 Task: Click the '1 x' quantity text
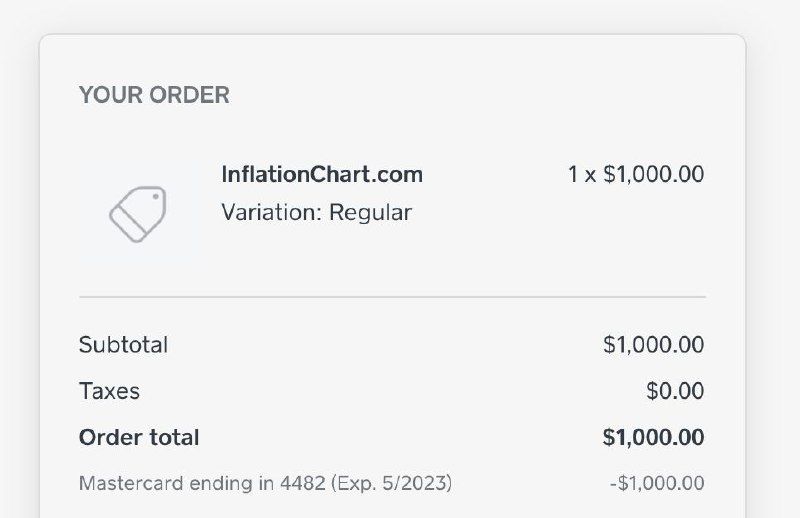tap(581, 174)
